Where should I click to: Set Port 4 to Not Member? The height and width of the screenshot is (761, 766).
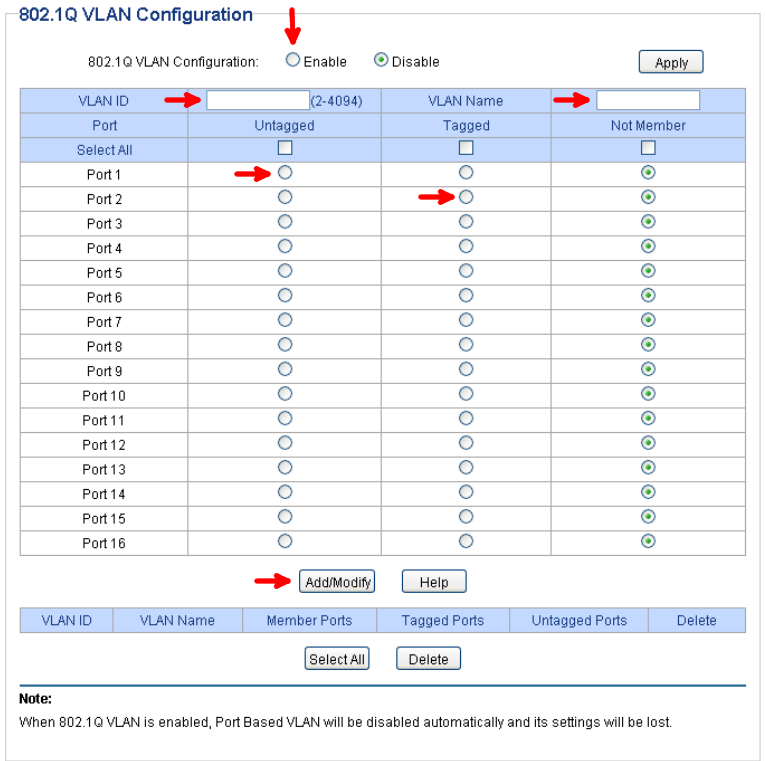point(648,246)
